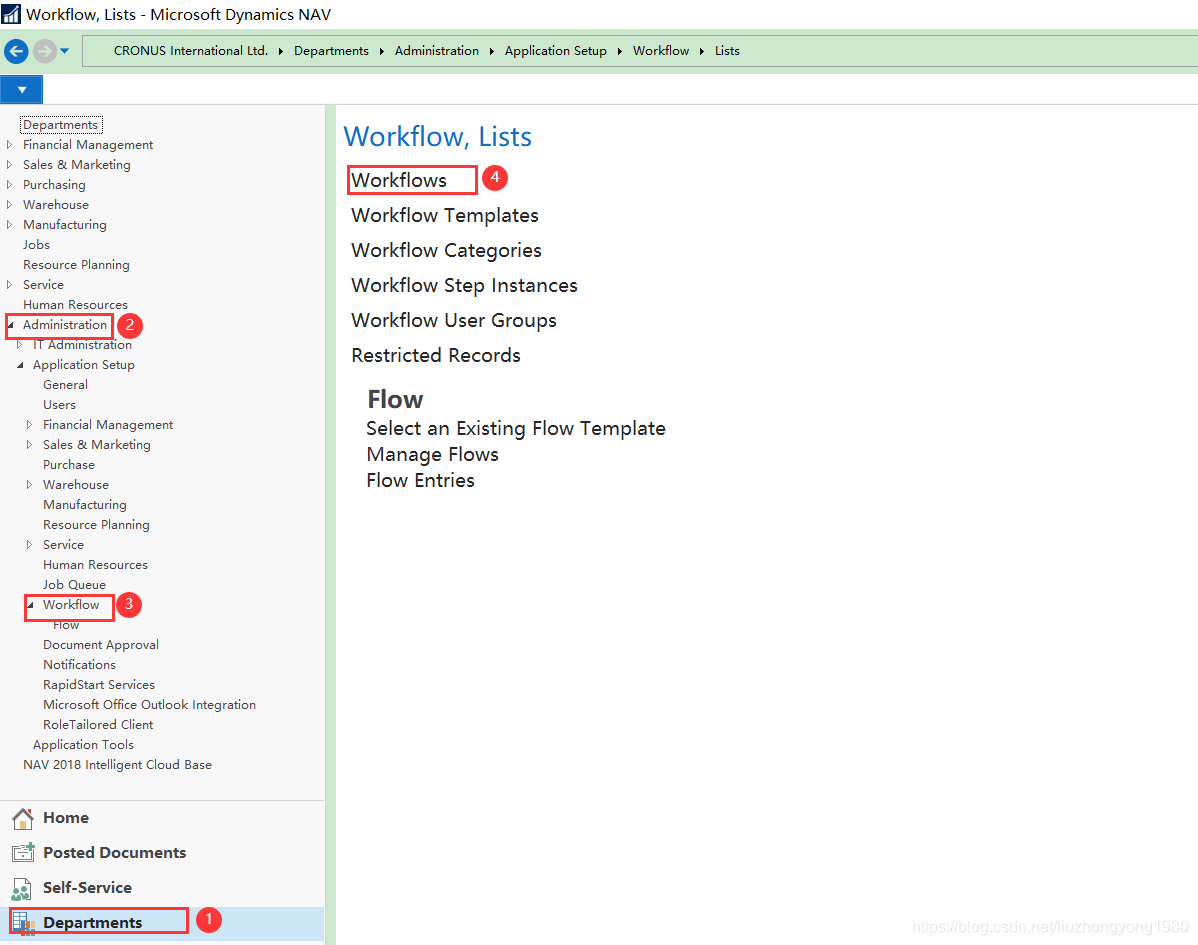Open the Workflows list link

(x=399, y=180)
